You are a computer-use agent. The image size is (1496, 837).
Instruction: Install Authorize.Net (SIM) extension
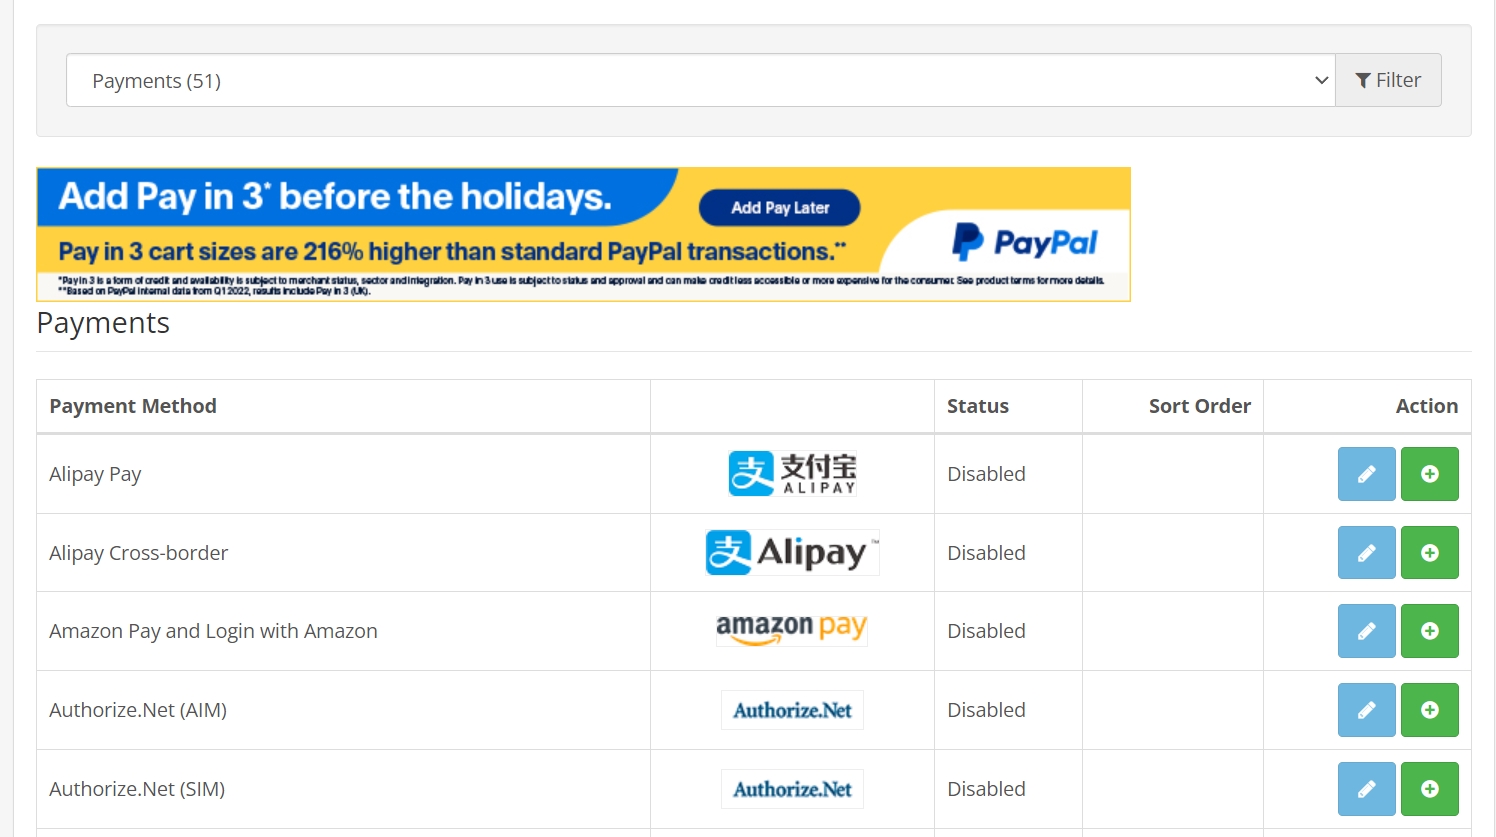[x=1429, y=789]
